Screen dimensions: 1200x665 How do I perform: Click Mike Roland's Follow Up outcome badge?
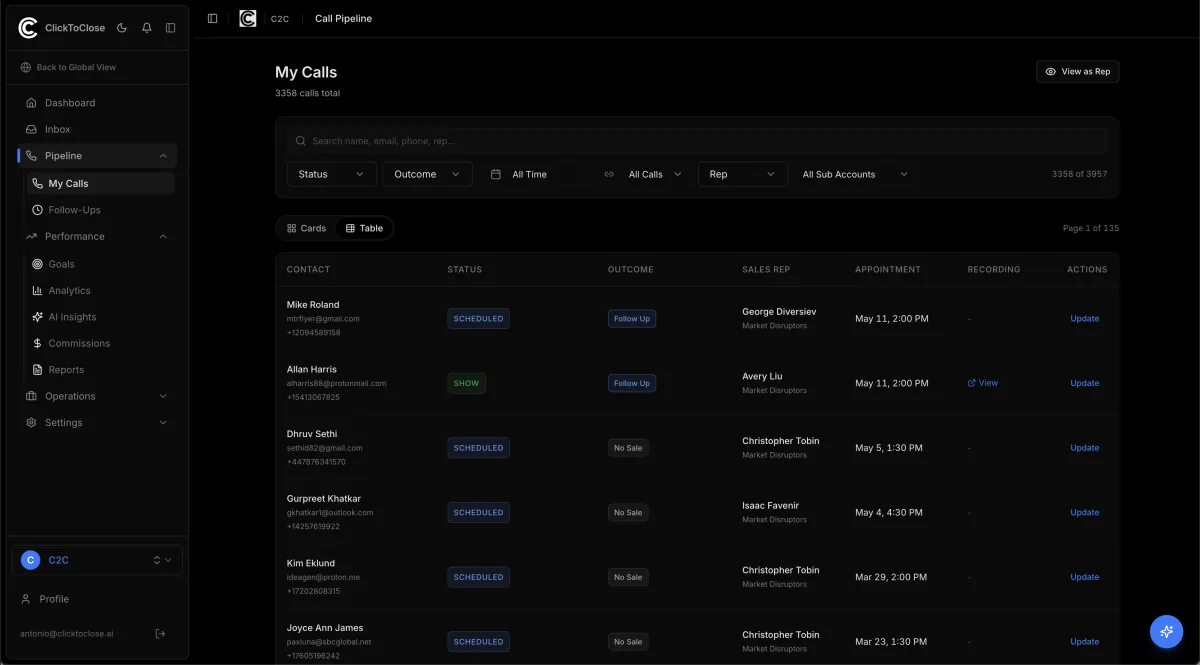tap(632, 319)
